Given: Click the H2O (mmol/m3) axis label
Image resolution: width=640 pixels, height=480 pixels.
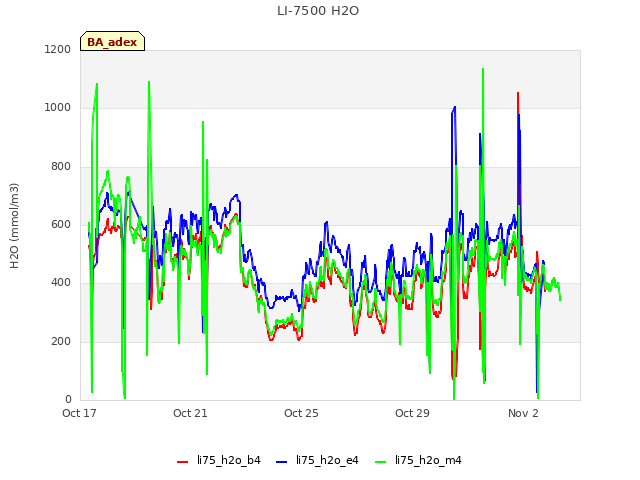Looking at the screenshot, I should coord(14,226).
